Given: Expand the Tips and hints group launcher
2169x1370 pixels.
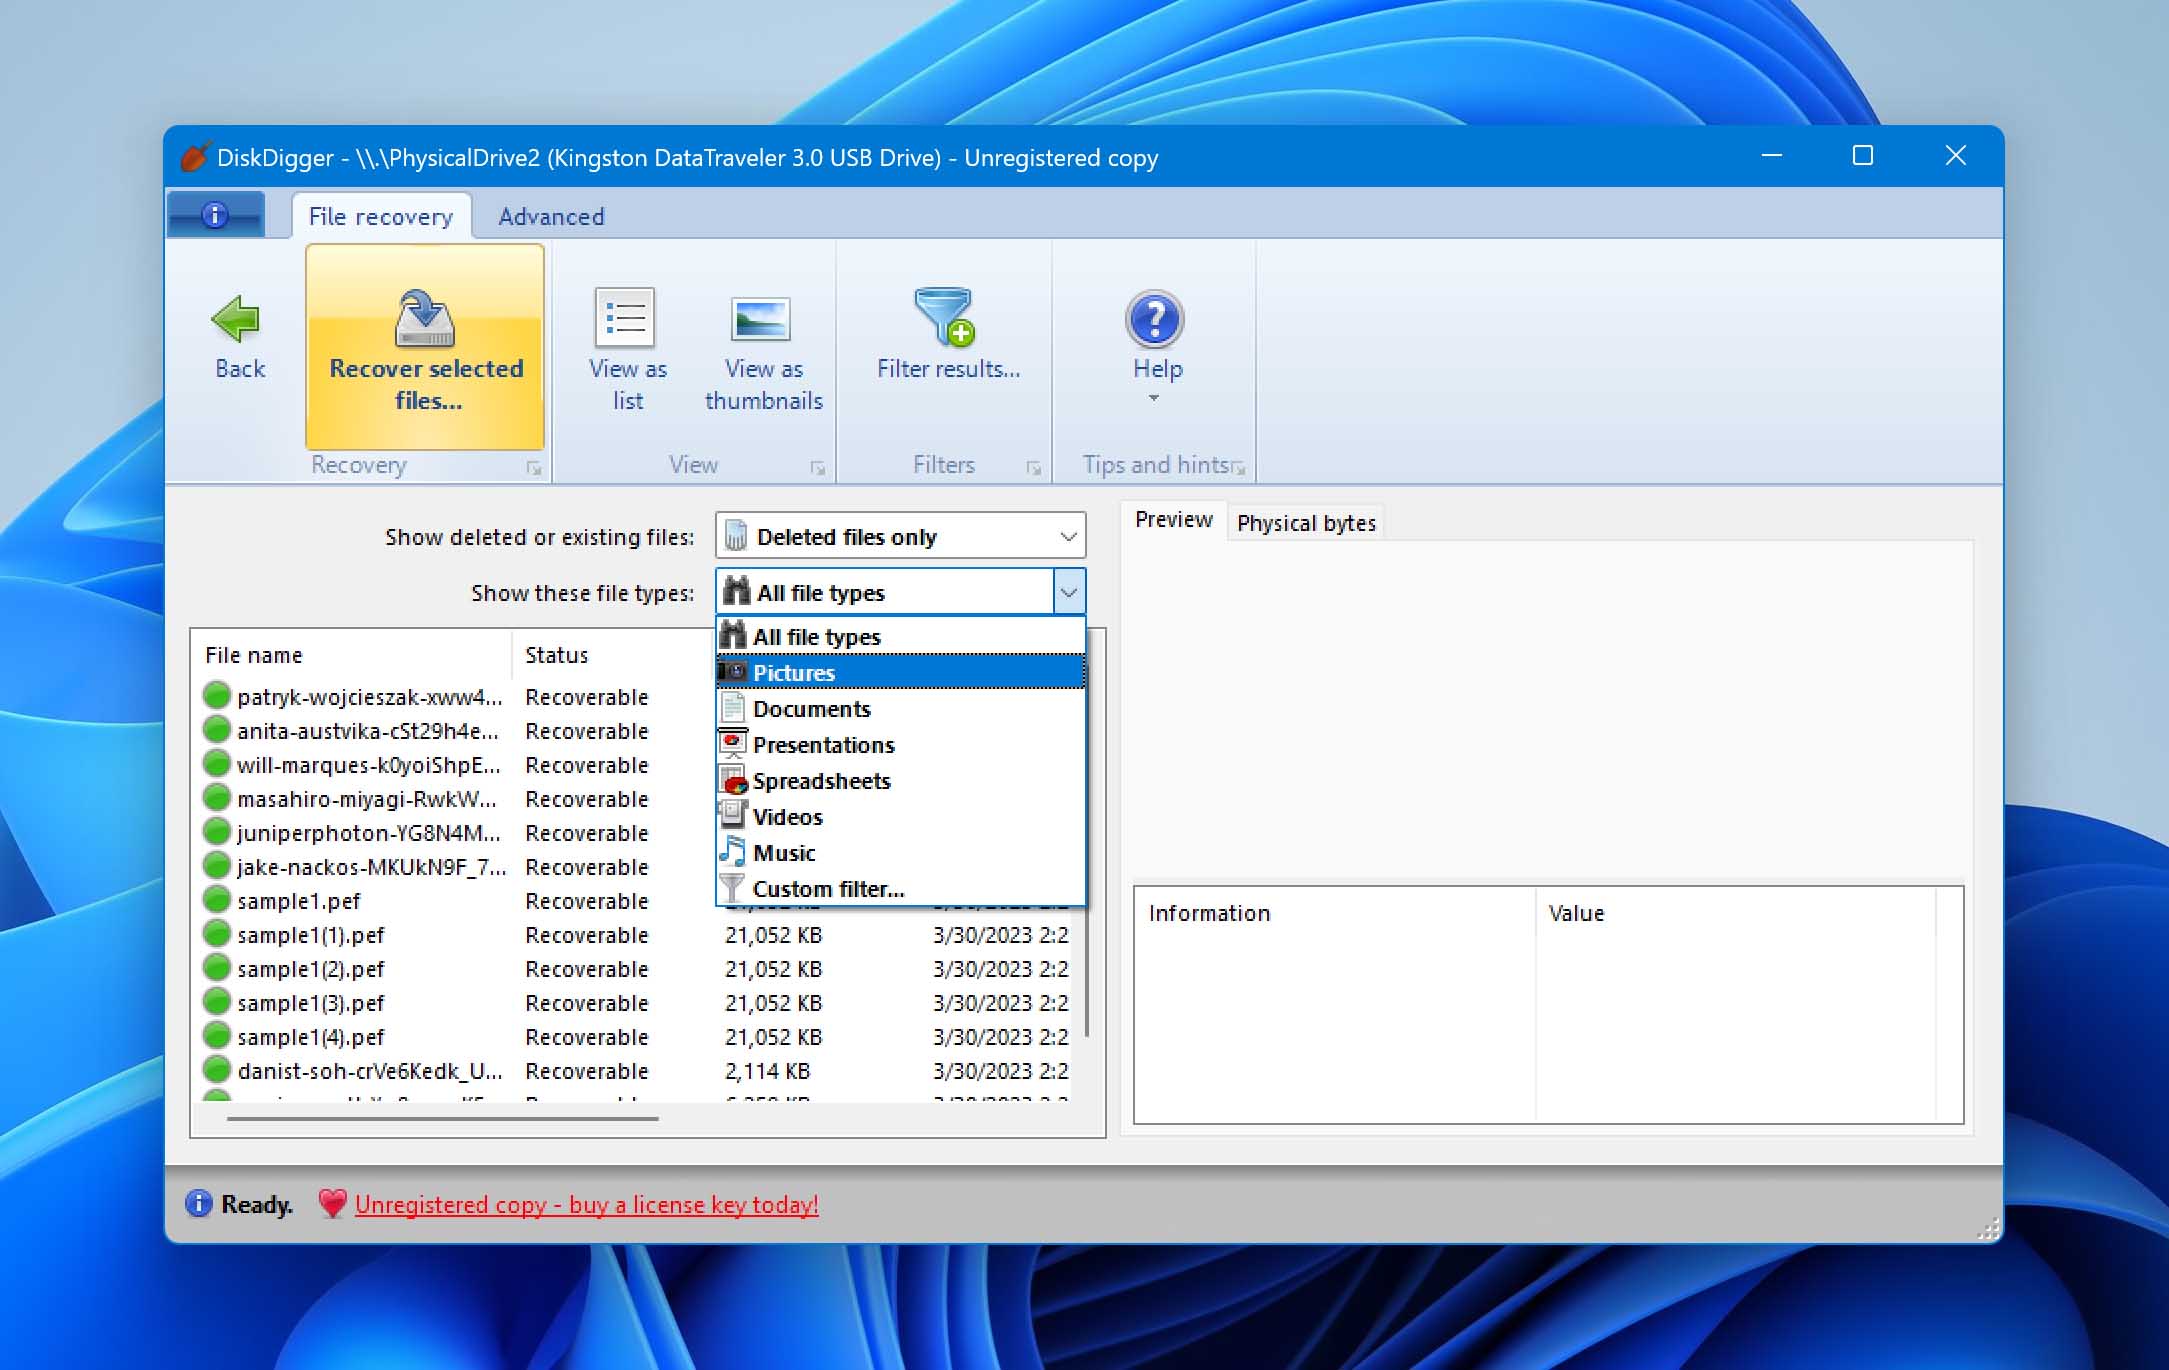Looking at the screenshot, I should [1239, 468].
